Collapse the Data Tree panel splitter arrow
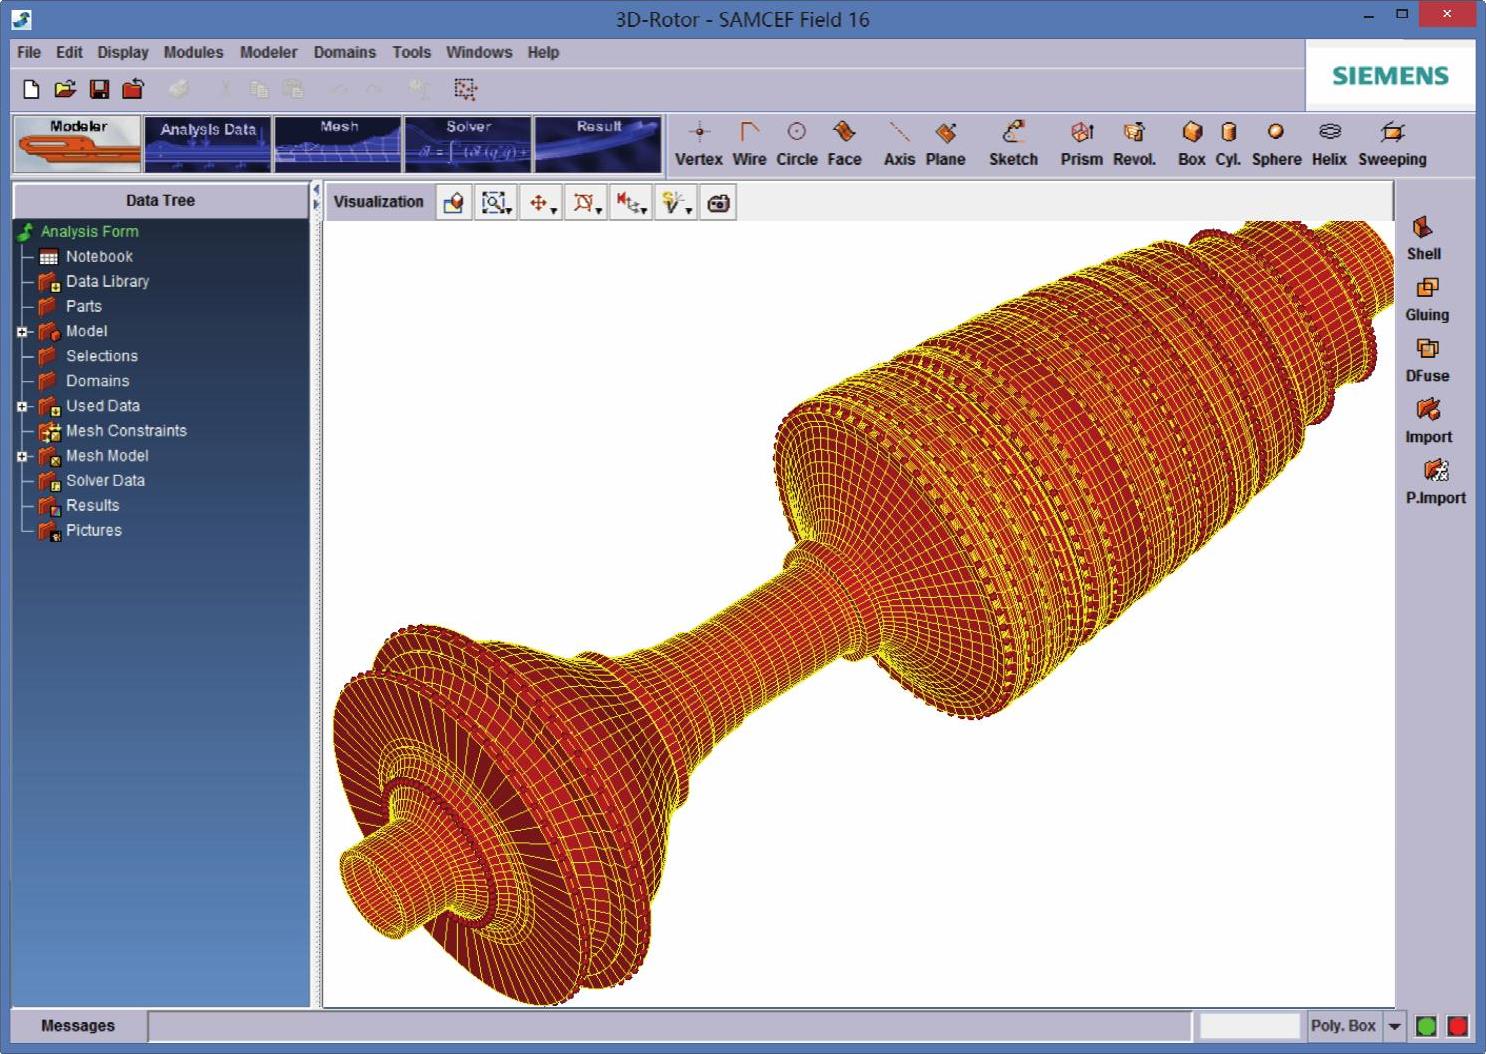1486x1054 pixels. click(x=316, y=190)
